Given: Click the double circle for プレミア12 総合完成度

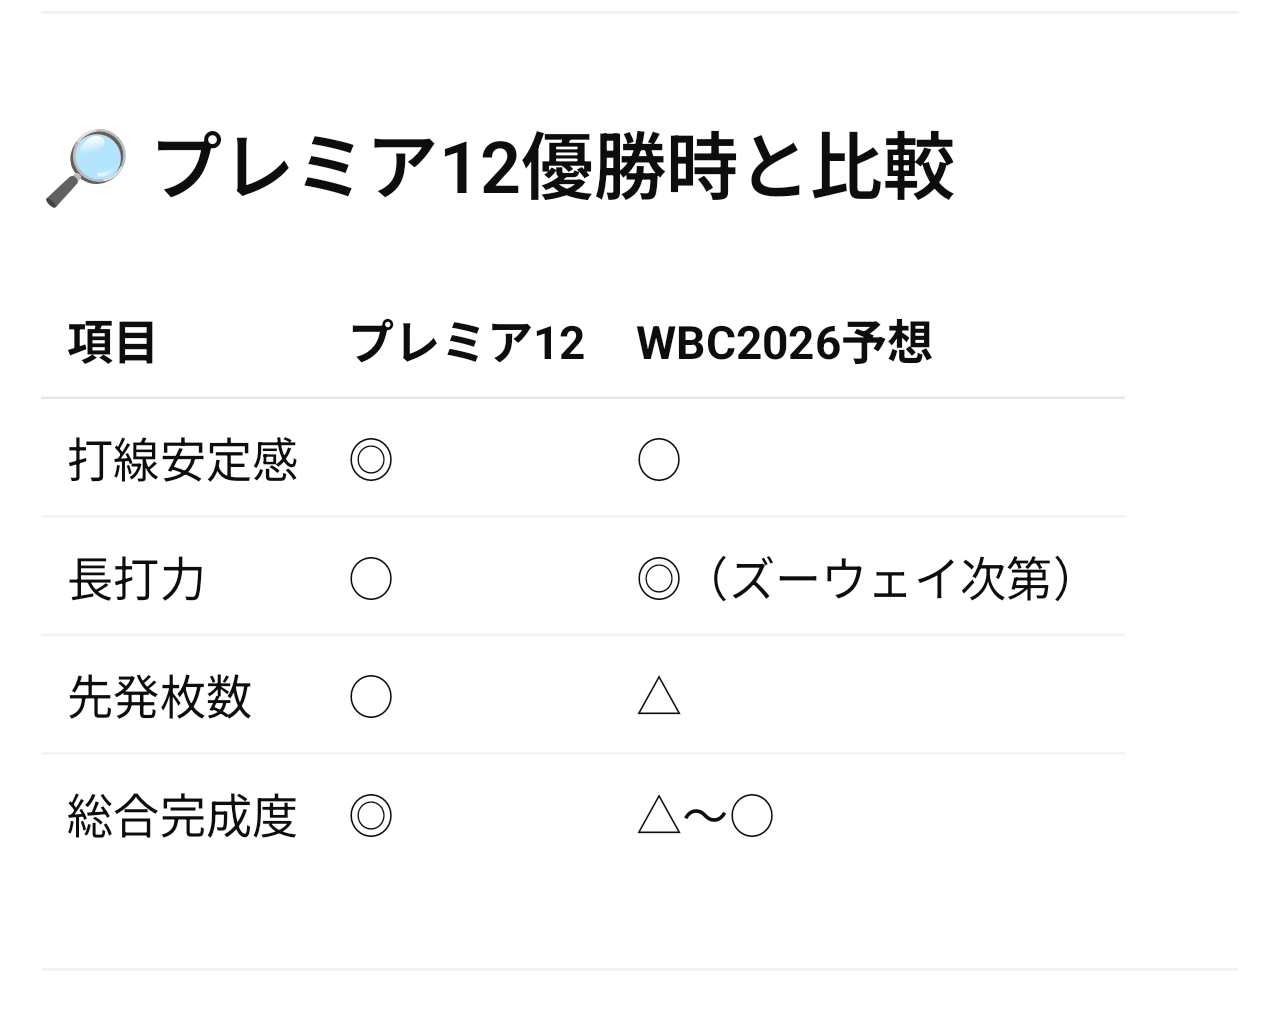Looking at the screenshot, I should tap(371, 816).
